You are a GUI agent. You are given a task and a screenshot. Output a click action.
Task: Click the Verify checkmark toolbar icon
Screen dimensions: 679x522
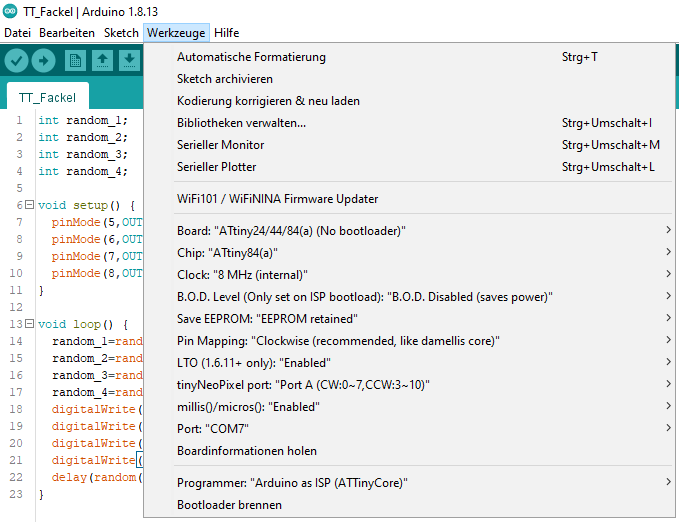click(x=16, y=61)
